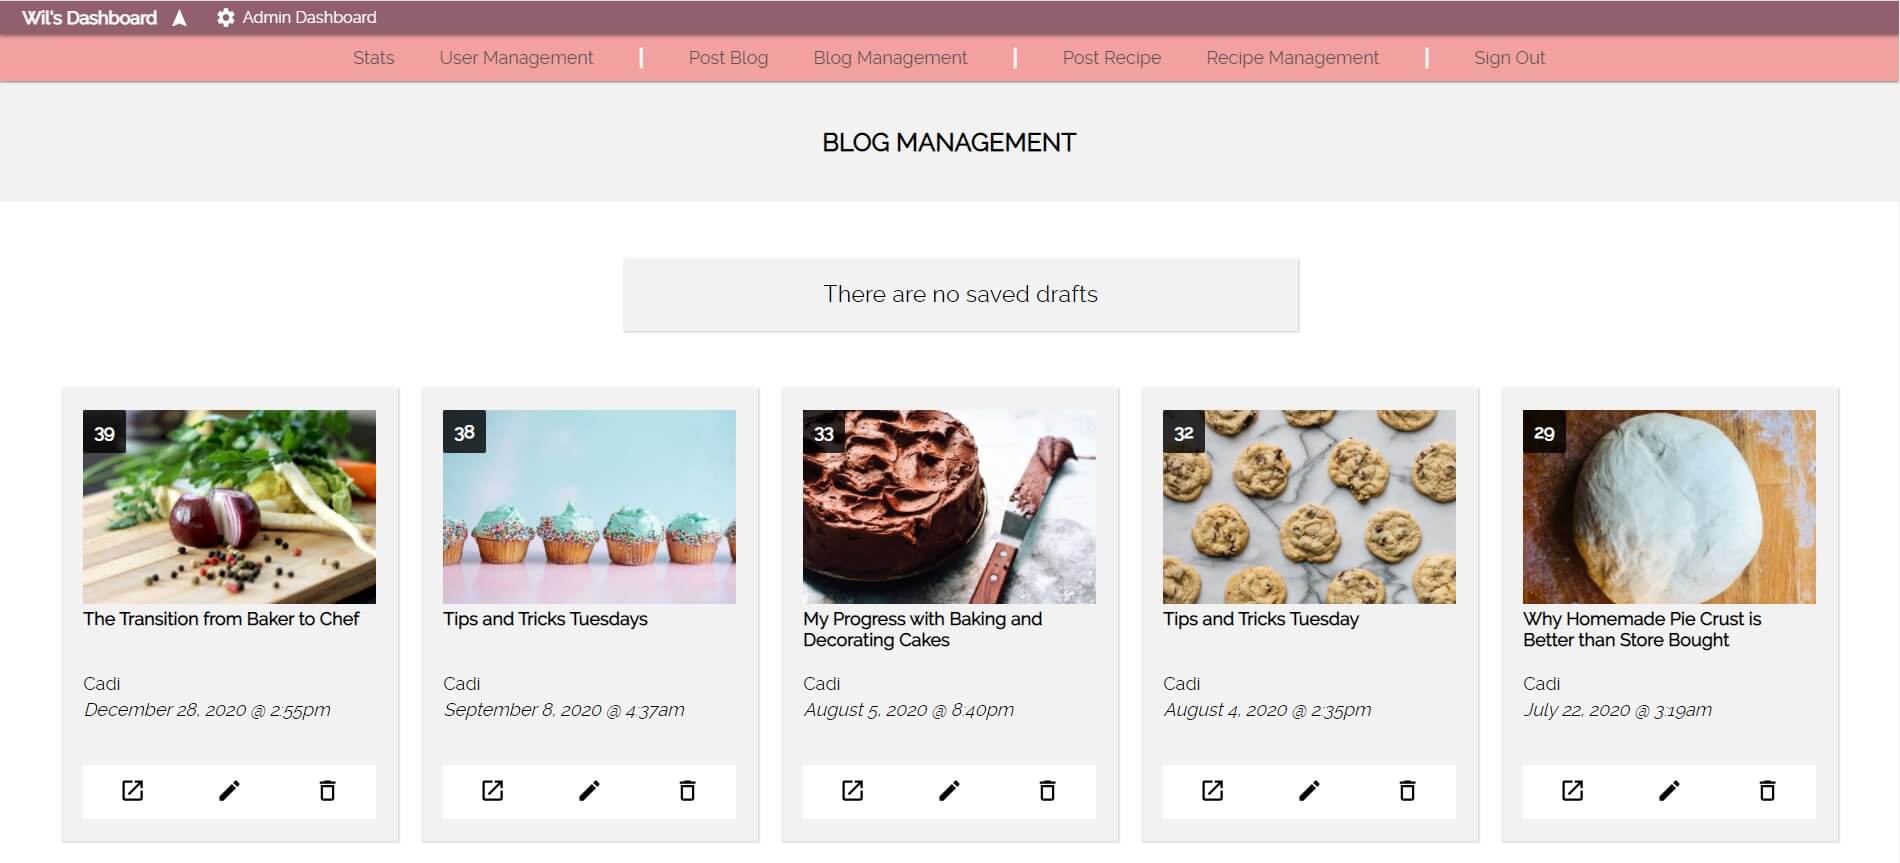
Task: Delete the post numbered 38
Action: tap(687, 791)
